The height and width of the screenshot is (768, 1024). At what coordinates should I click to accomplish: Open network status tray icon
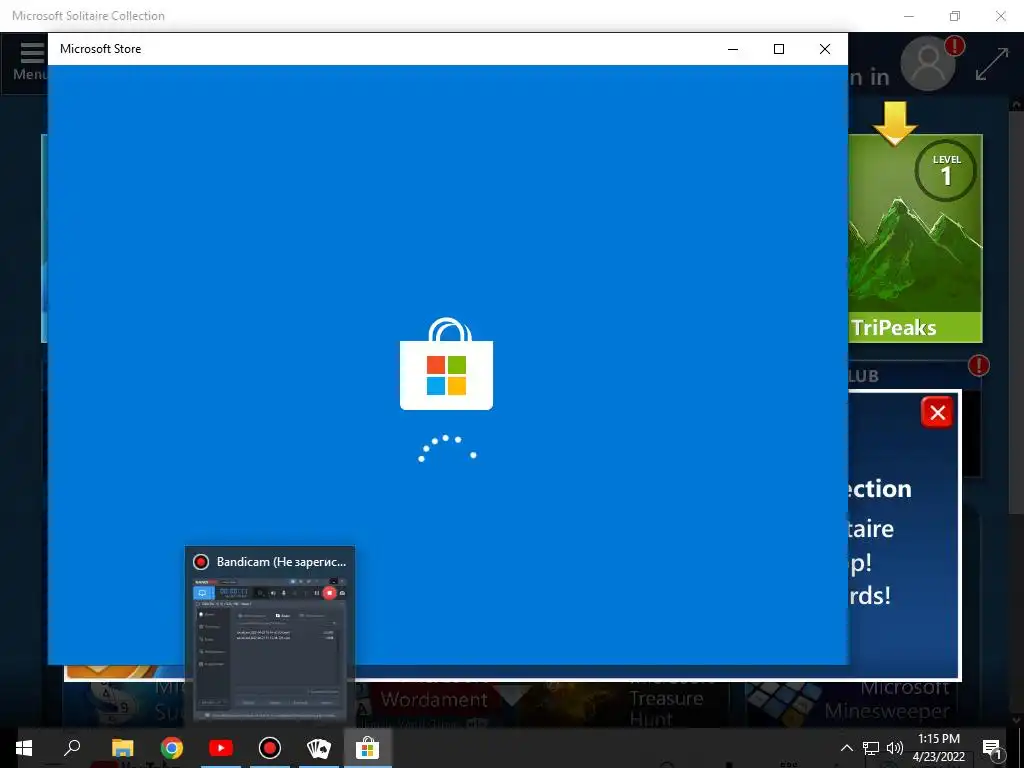click(x=871, y=748)
